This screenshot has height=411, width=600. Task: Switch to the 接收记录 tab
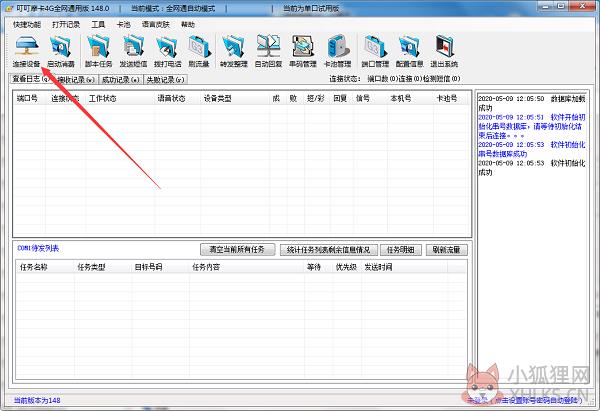(75, 80)
